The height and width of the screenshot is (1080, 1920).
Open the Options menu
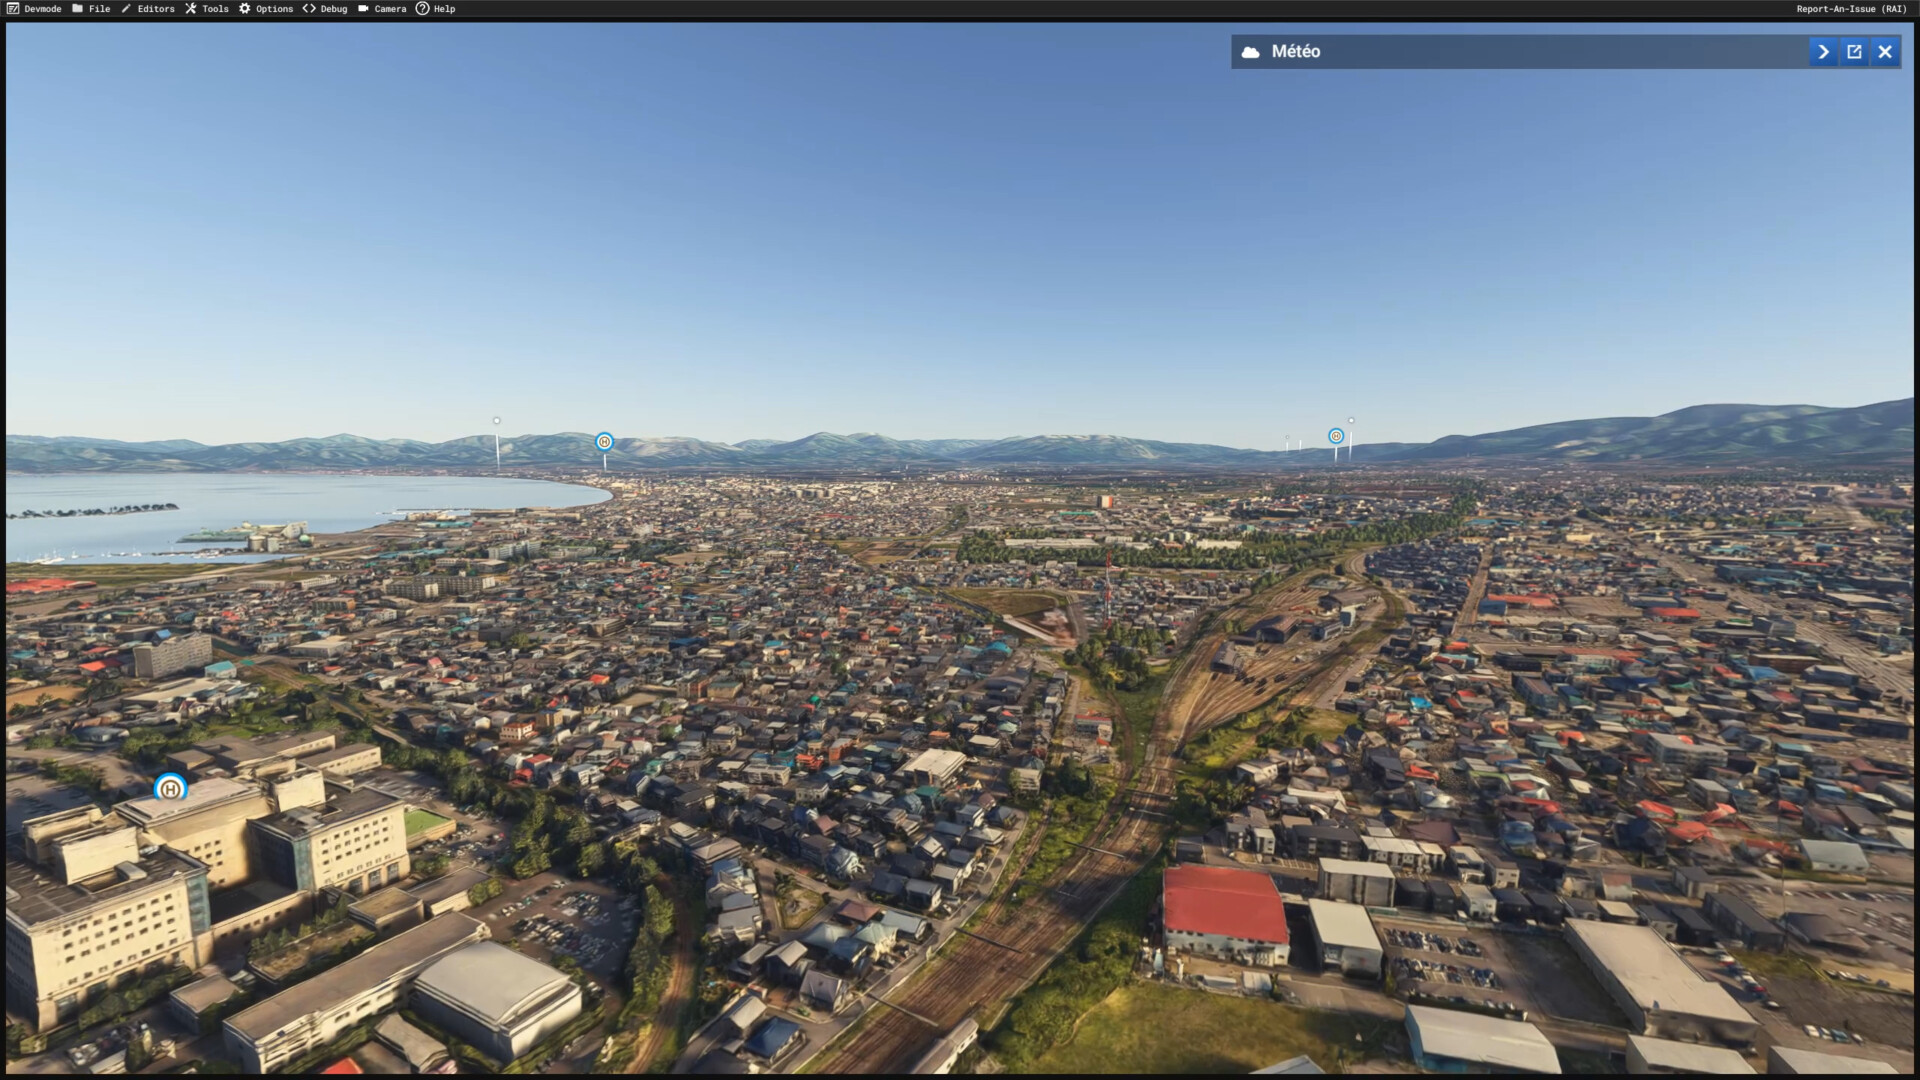[x=266, y=9]
